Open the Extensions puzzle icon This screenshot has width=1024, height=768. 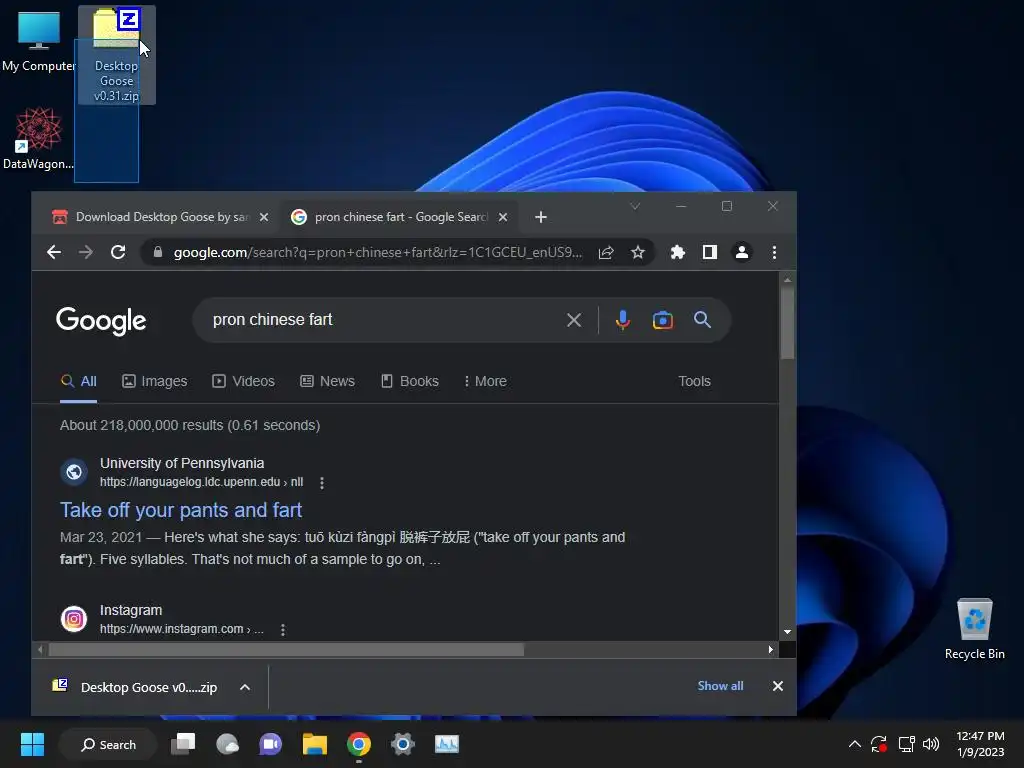pyautogui.click(x=678, y=252)
